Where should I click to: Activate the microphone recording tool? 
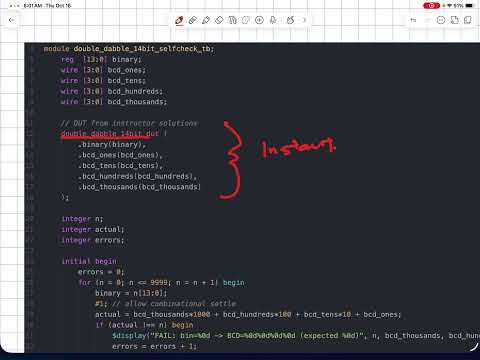pos(273,20)
